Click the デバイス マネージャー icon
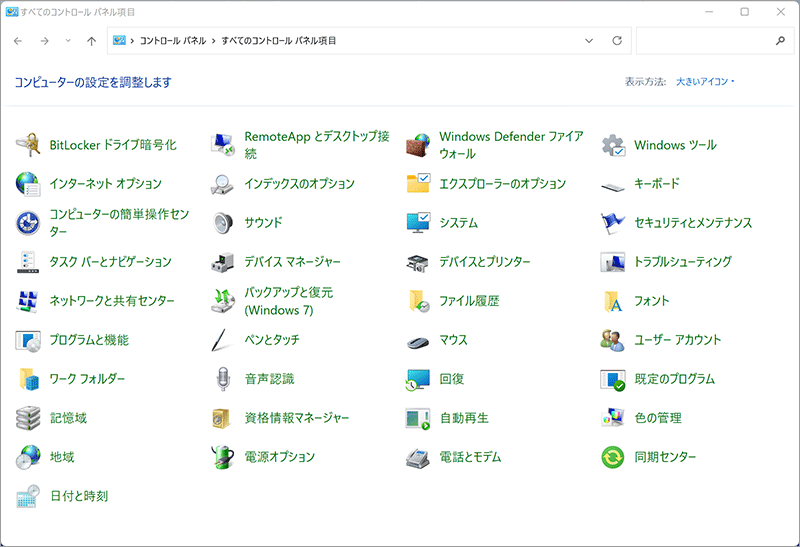Screen dimensions: 800x547 [223, 262]
